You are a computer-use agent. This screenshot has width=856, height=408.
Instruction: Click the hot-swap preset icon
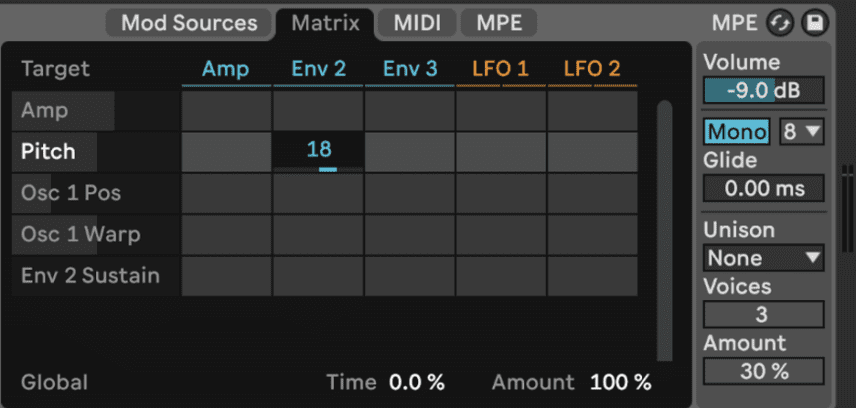(x=780, y=23)
